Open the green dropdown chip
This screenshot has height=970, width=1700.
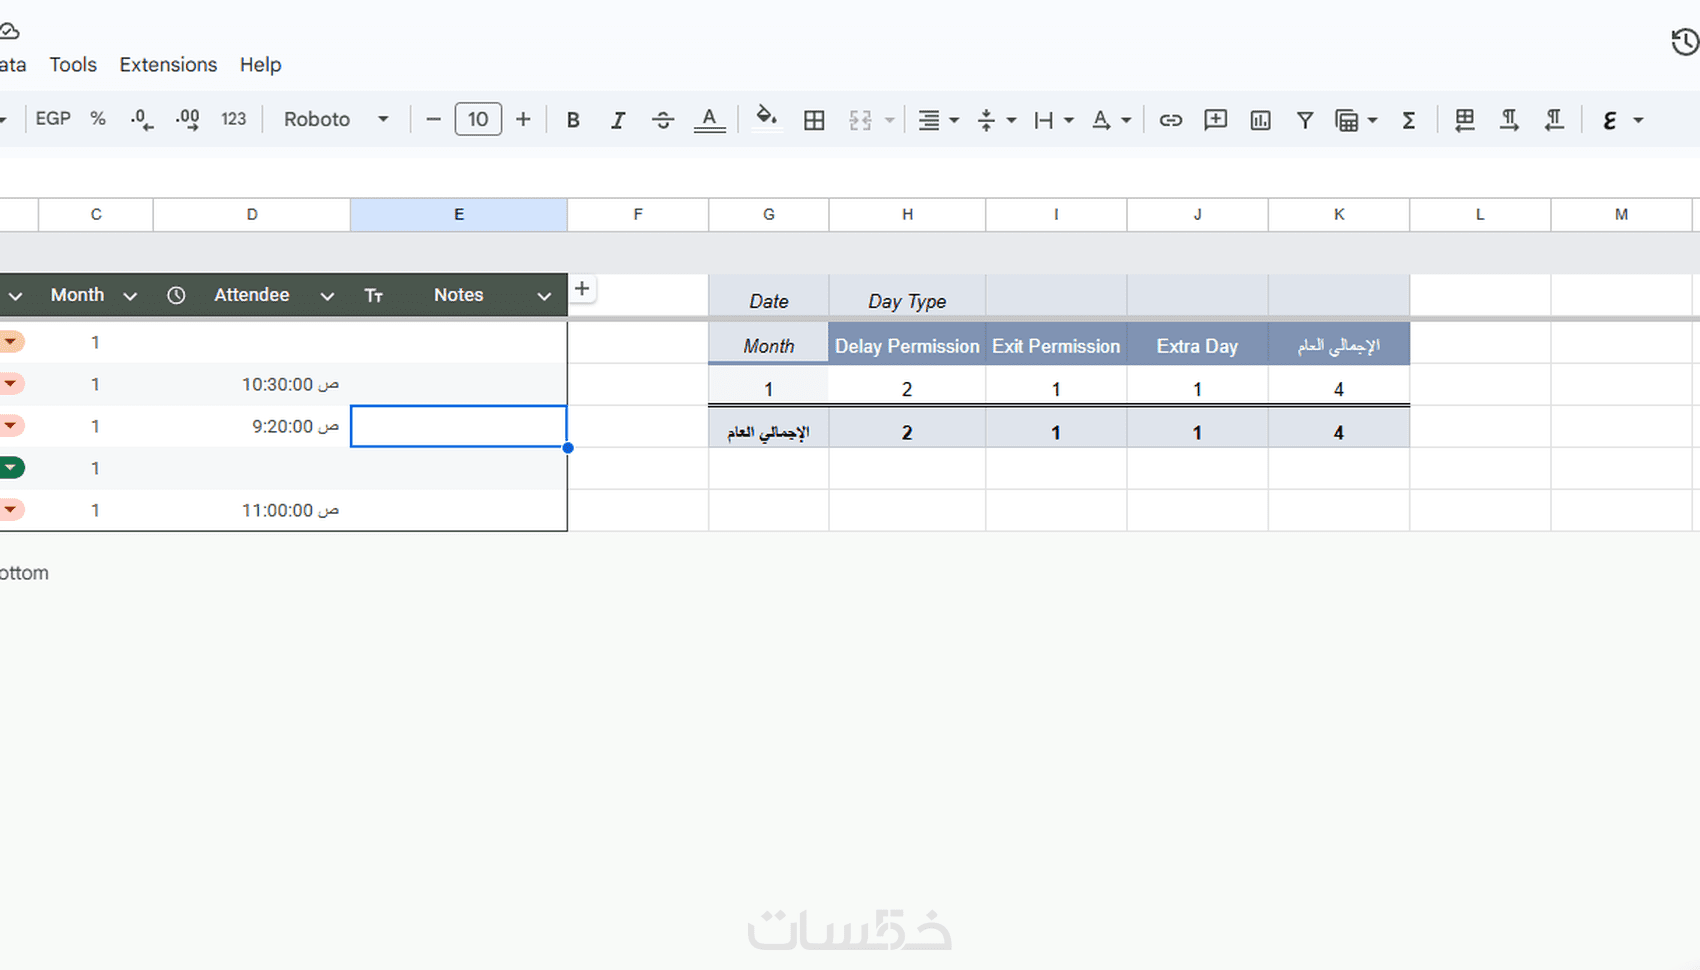click(11, 467)
